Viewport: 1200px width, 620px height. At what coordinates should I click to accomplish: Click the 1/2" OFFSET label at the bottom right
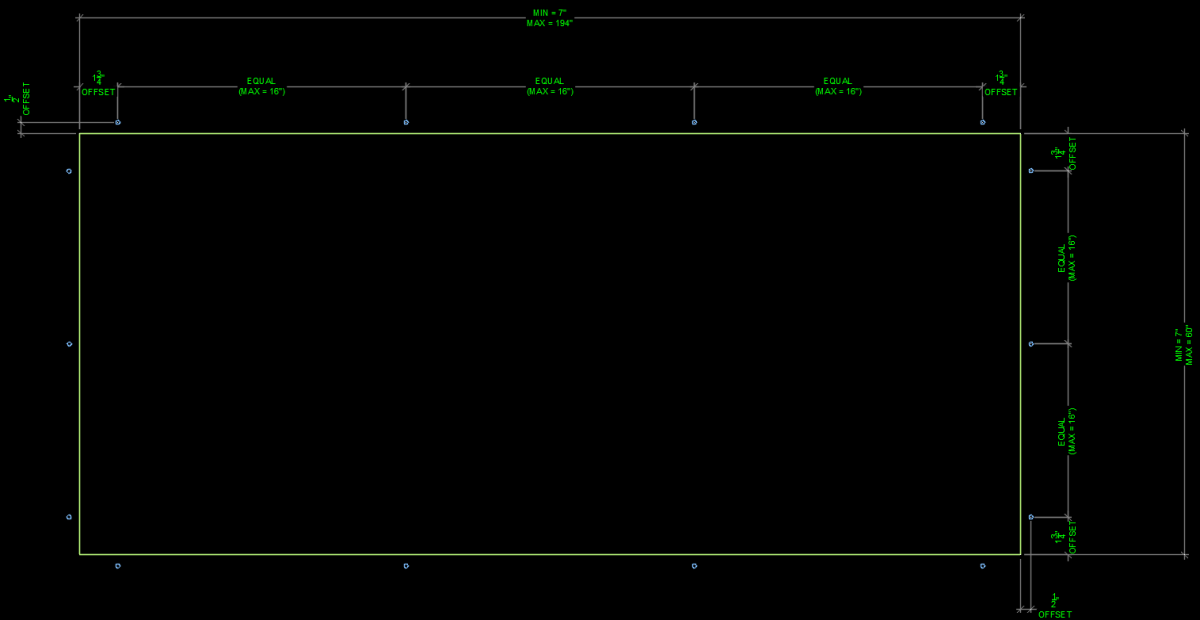tap(1054, 606)
